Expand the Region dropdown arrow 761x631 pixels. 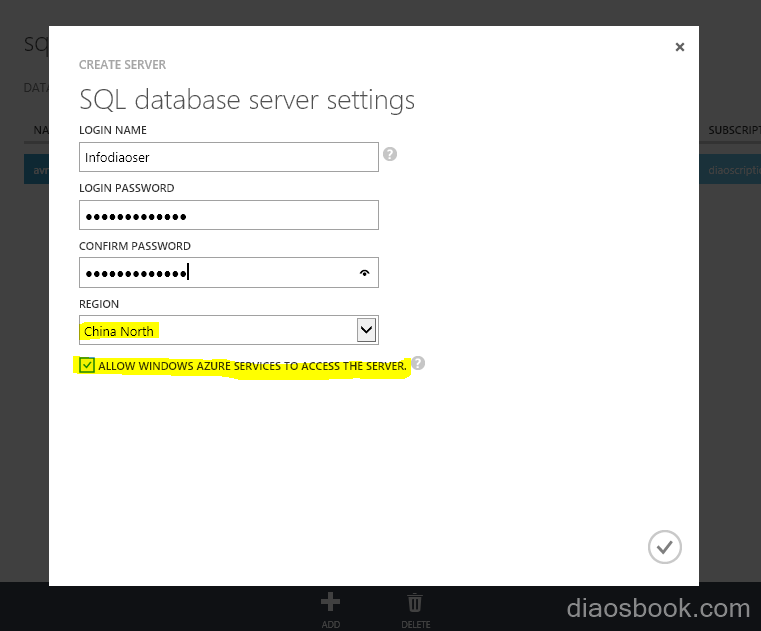pos(366,330)
